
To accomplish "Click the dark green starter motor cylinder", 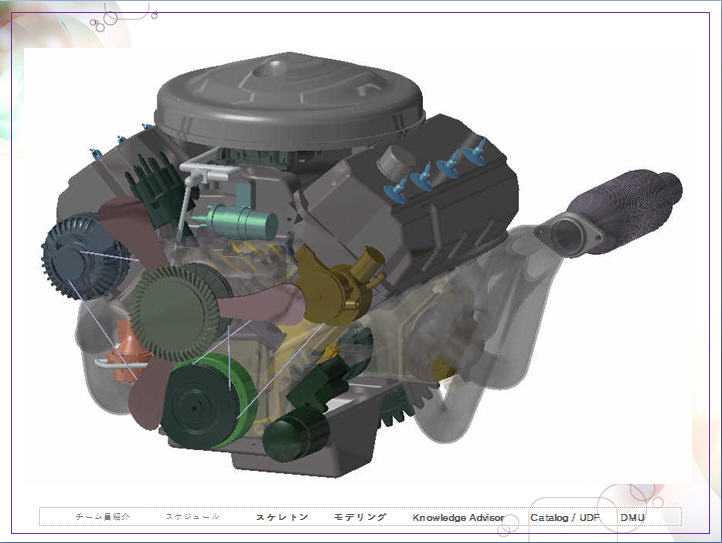I will (x=296, y=437).
